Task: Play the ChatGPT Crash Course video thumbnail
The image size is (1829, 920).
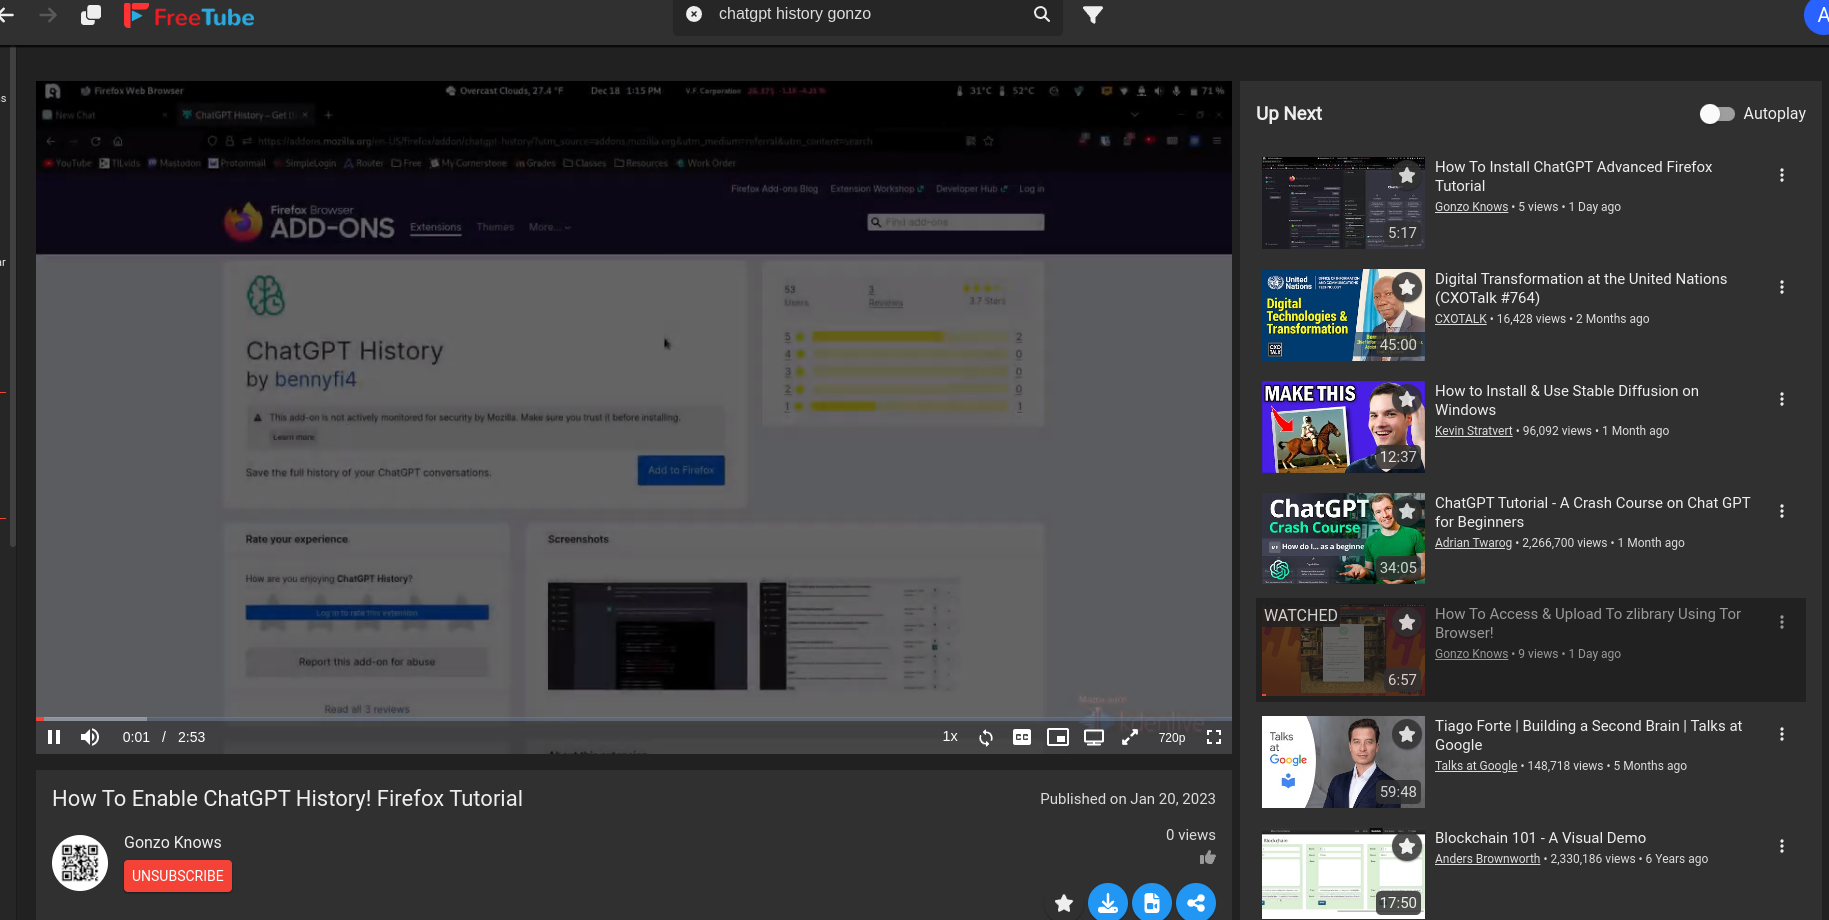Action: (x=1342, y=538)
